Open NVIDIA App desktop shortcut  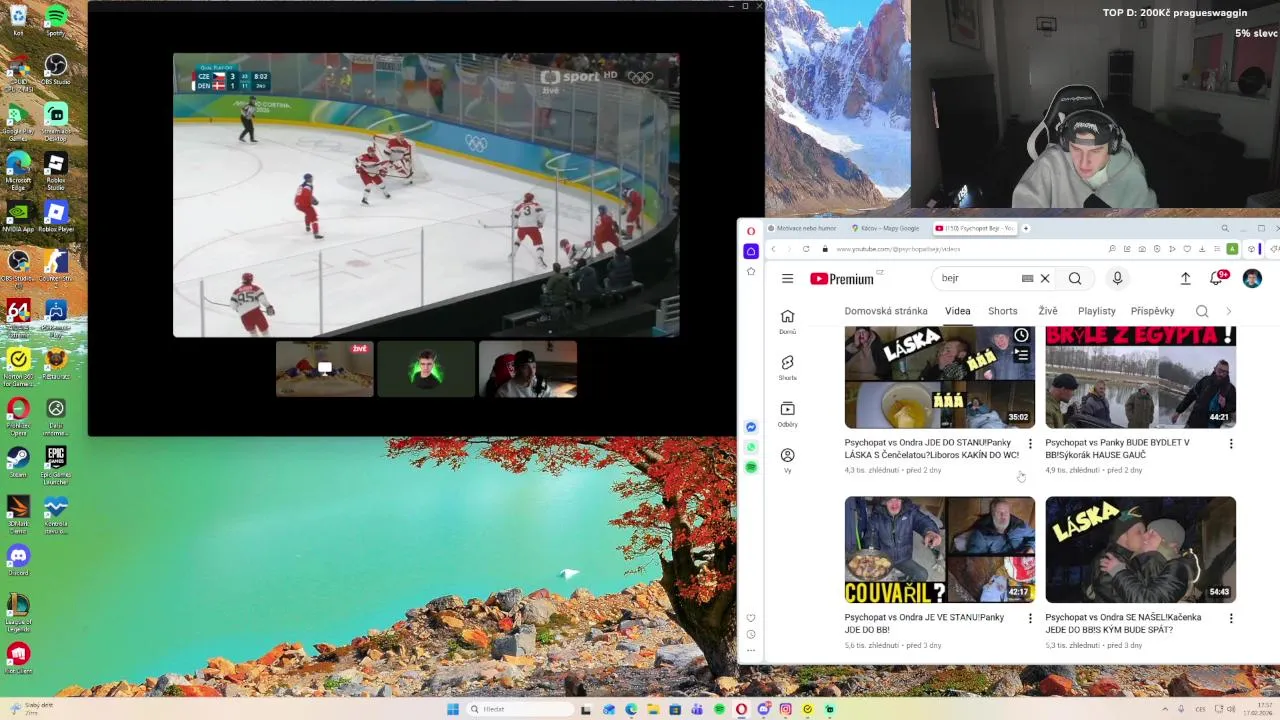point(18,217)
